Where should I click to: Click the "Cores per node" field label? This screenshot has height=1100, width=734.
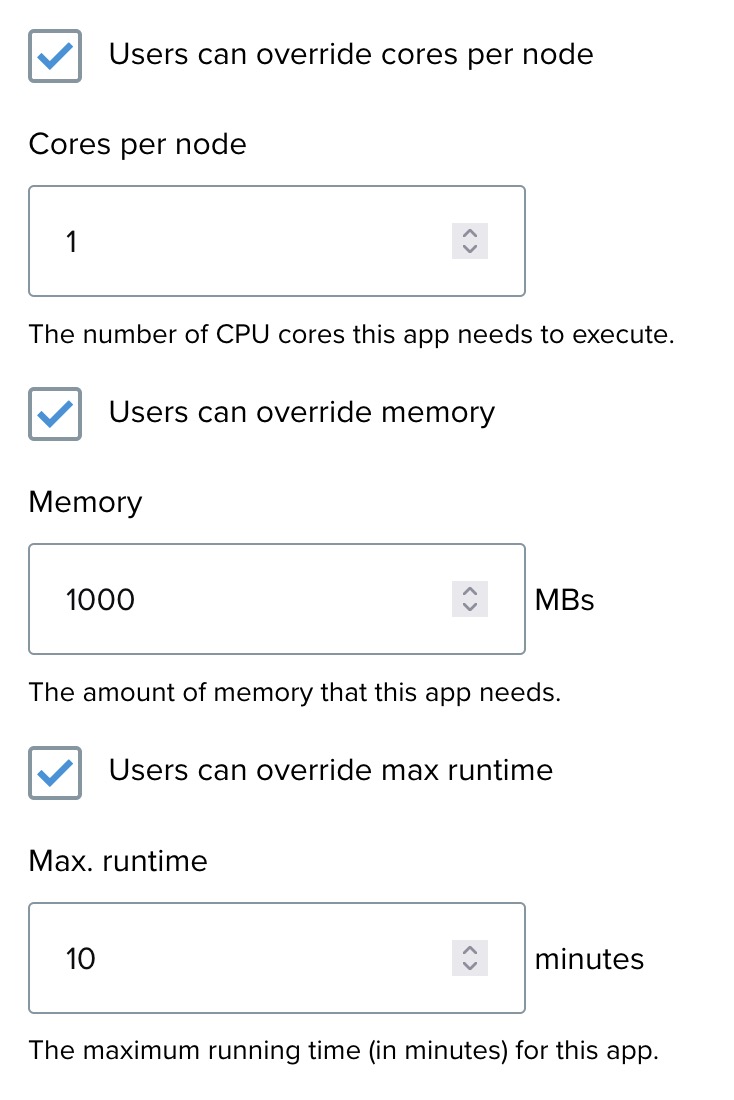point(138,144)
